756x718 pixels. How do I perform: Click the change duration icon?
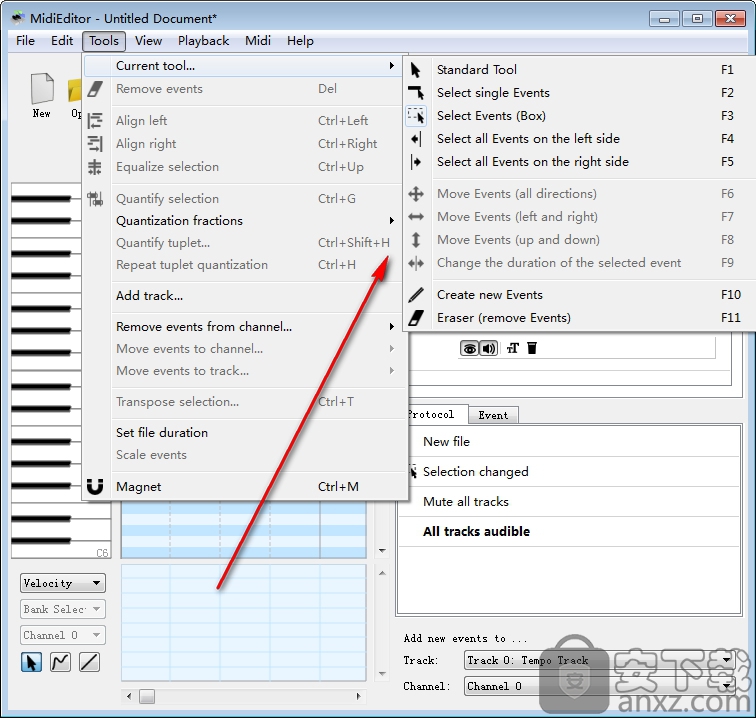[x=416, y=263]
